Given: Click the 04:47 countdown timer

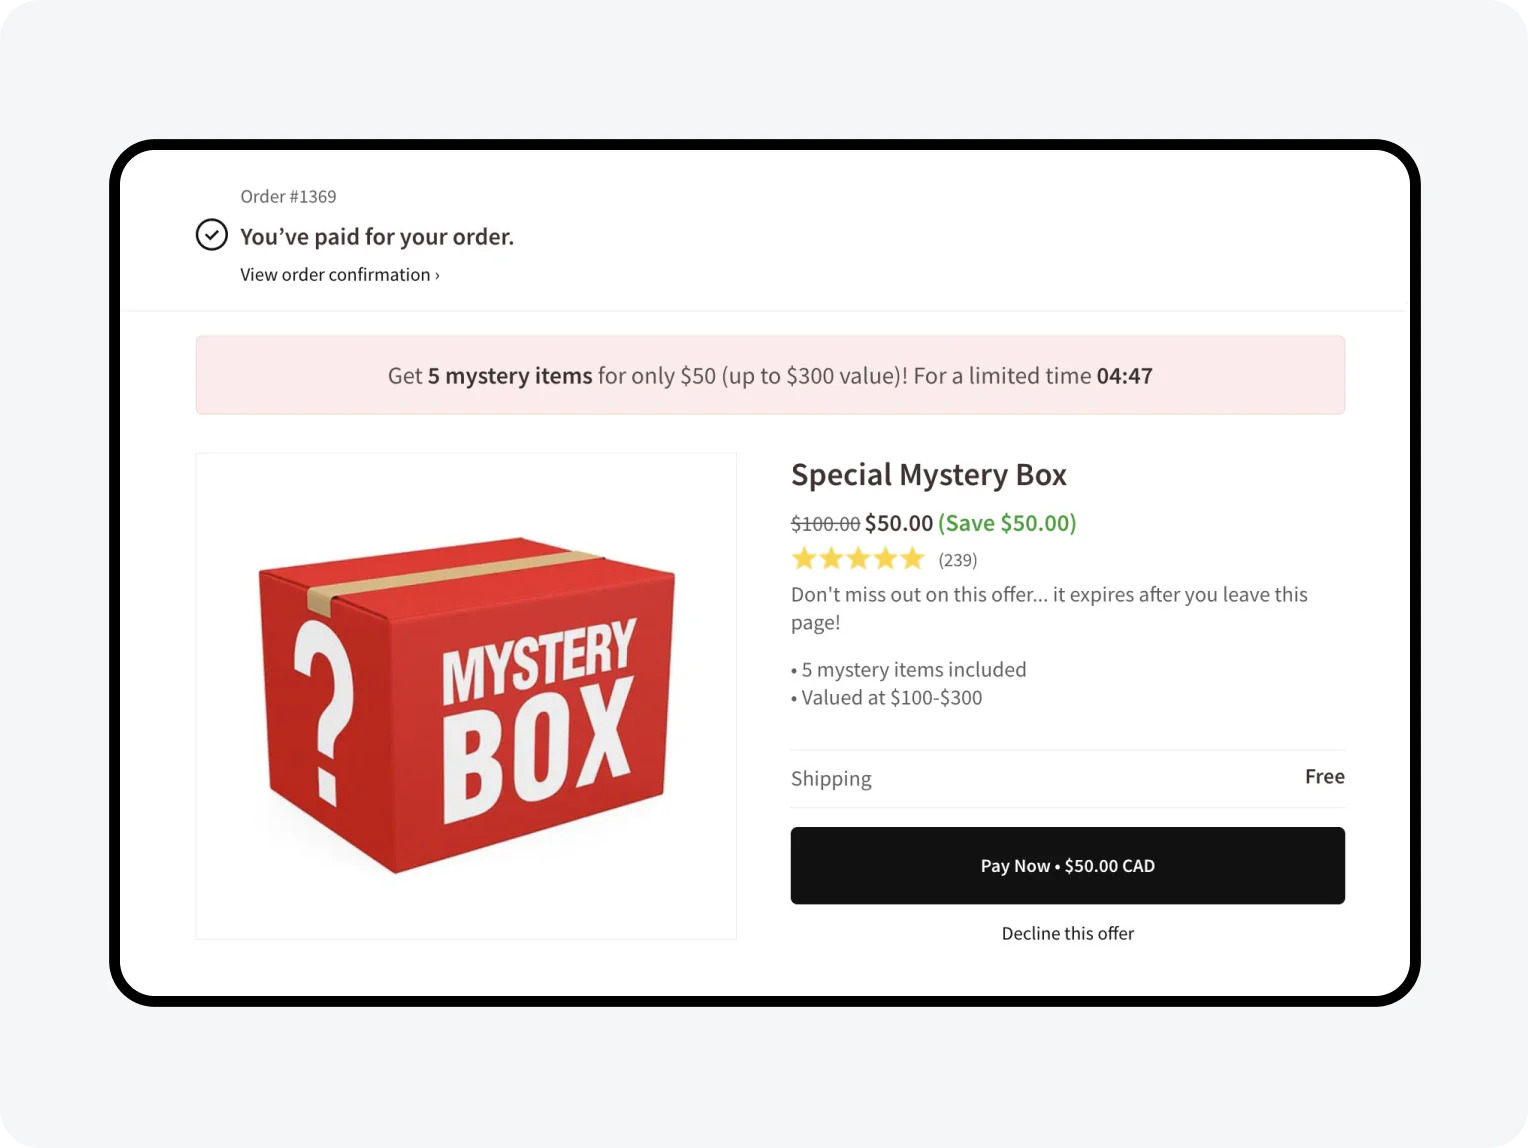Looking at the screenshot, I should (x=1124, y=375).
